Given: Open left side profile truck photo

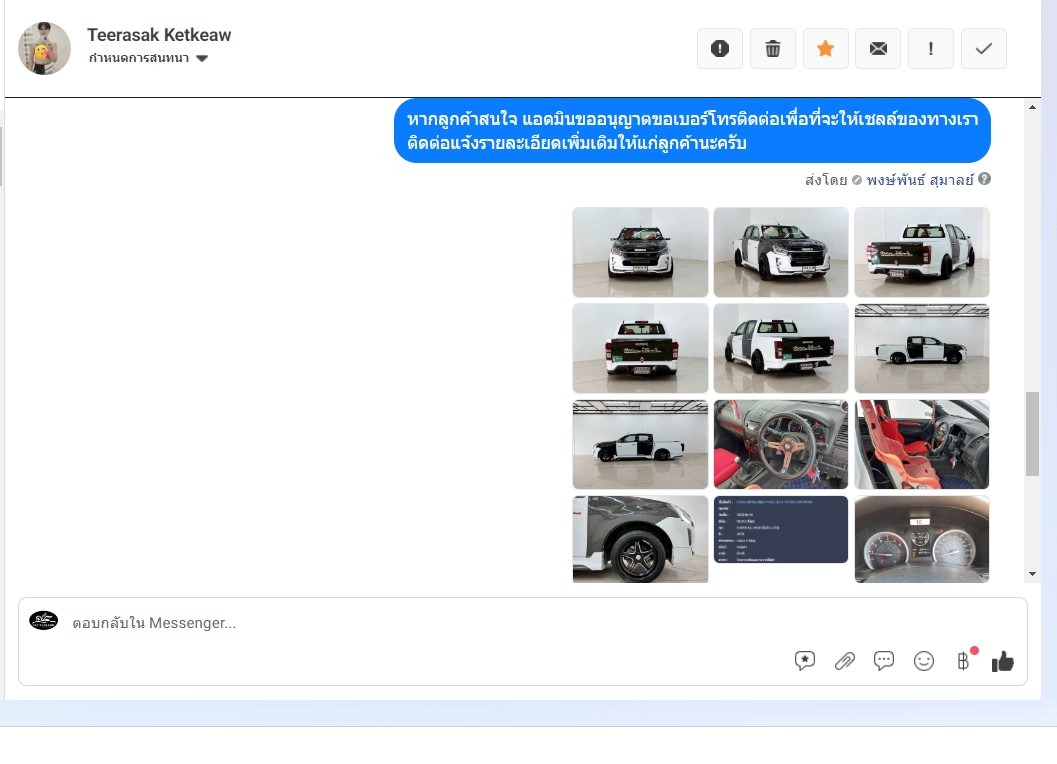Looking at the screenshot, I should (x=640, y=444).
